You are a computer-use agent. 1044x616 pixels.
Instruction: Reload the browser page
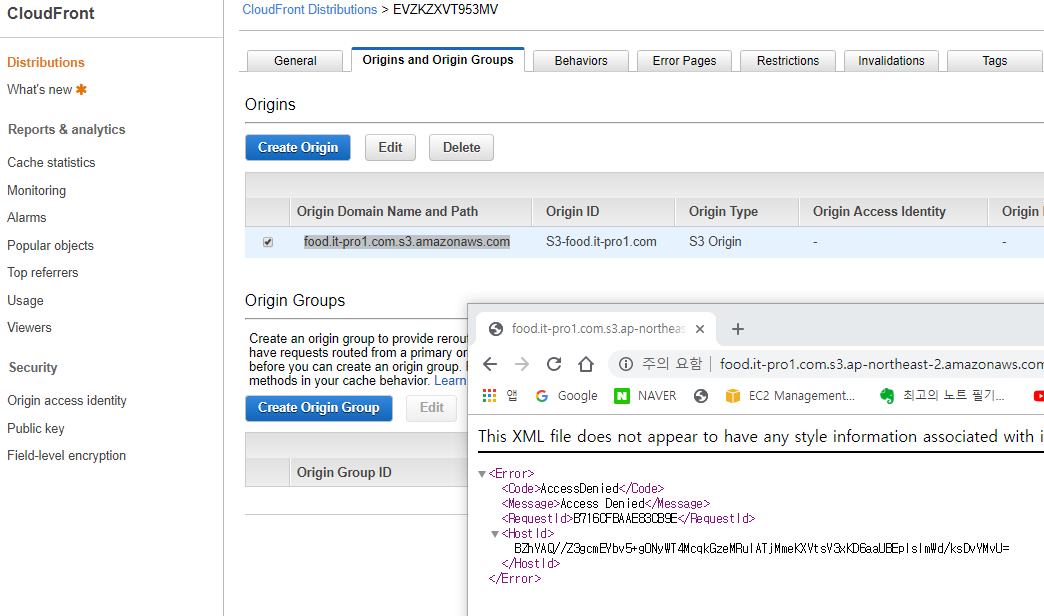(554, 364)
